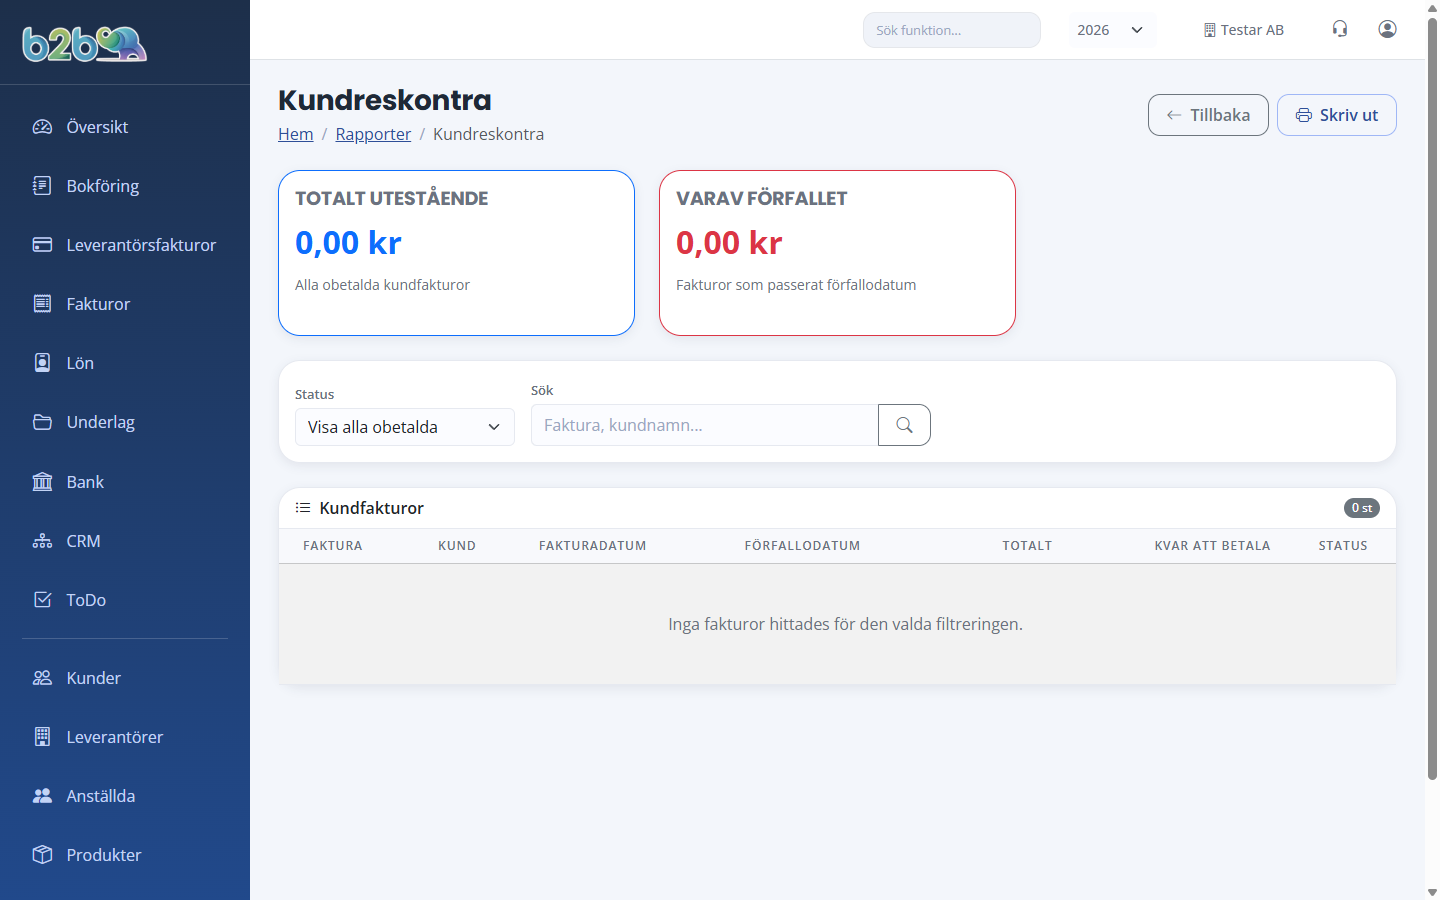Click printer icon on Skriv ut
Image resolution: width=1440 pixels, height=900 pixels.
[1304, 115]
